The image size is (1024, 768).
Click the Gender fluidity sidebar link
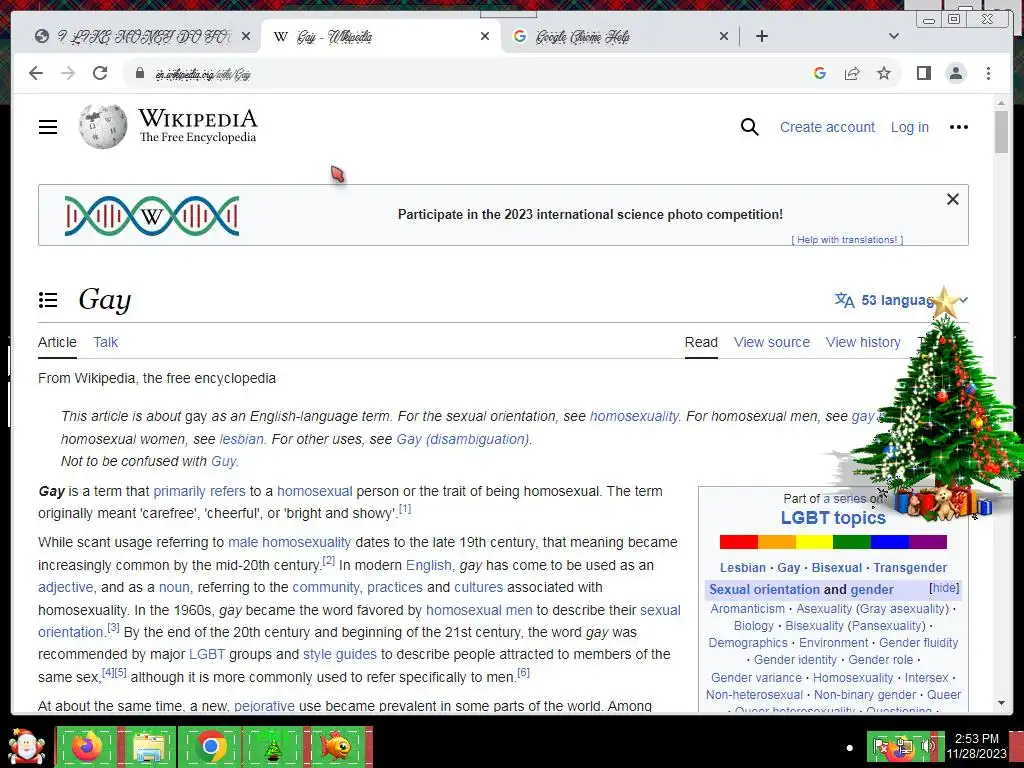coord(918,643)
